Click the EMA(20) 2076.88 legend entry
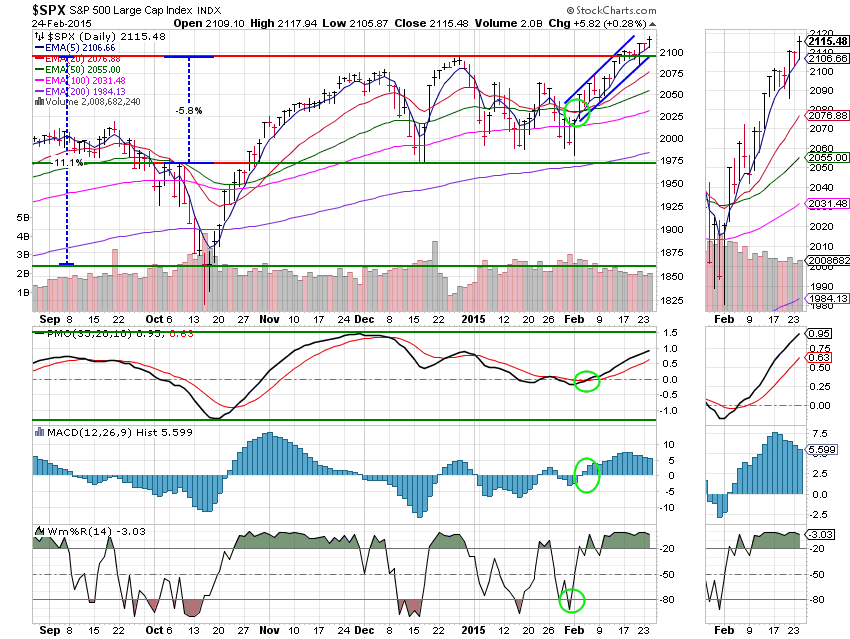The height and width of the screenshot is (639, 850). coord(78,59)
